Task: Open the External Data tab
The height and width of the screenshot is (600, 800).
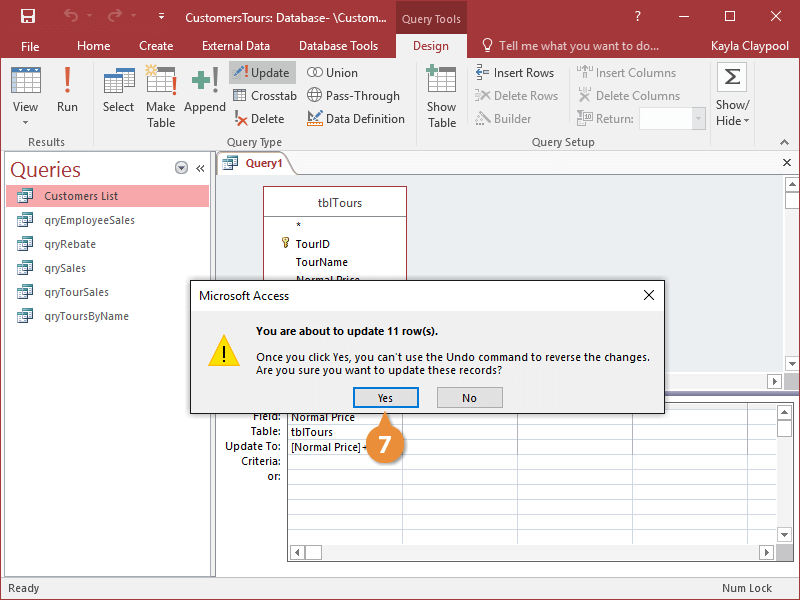Action: [236, 46]
